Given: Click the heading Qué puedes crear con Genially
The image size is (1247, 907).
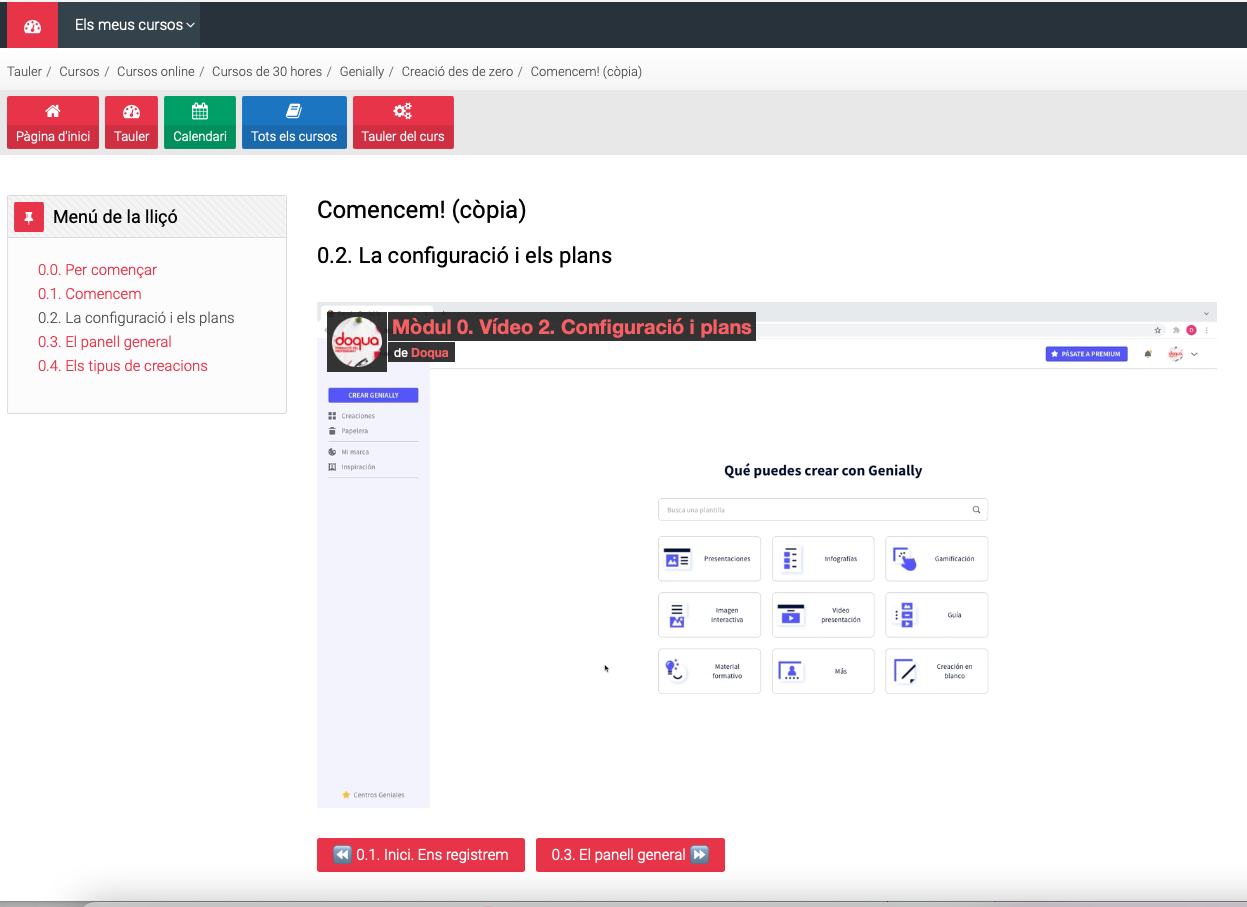Looking at the screenshot, I should pyautogui.click(x=823, y=470).
